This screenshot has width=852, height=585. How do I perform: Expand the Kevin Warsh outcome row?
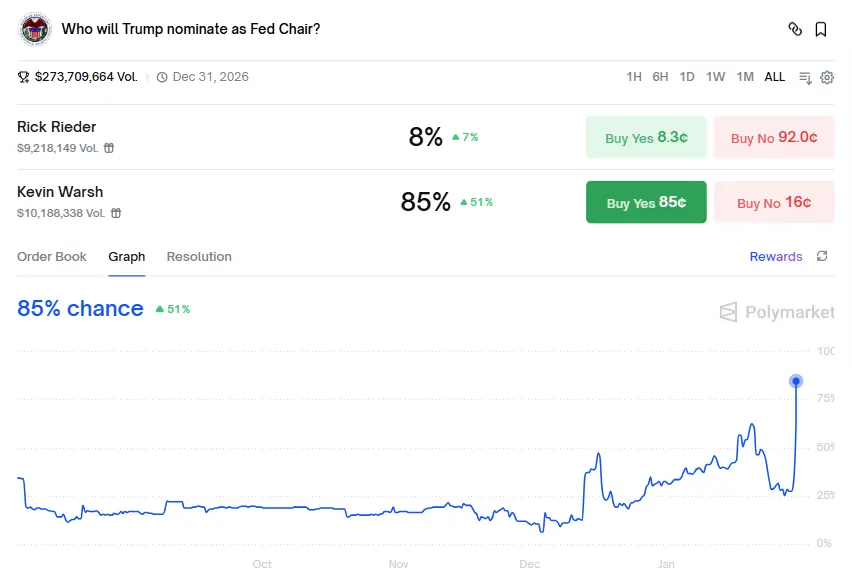point(200,202)
